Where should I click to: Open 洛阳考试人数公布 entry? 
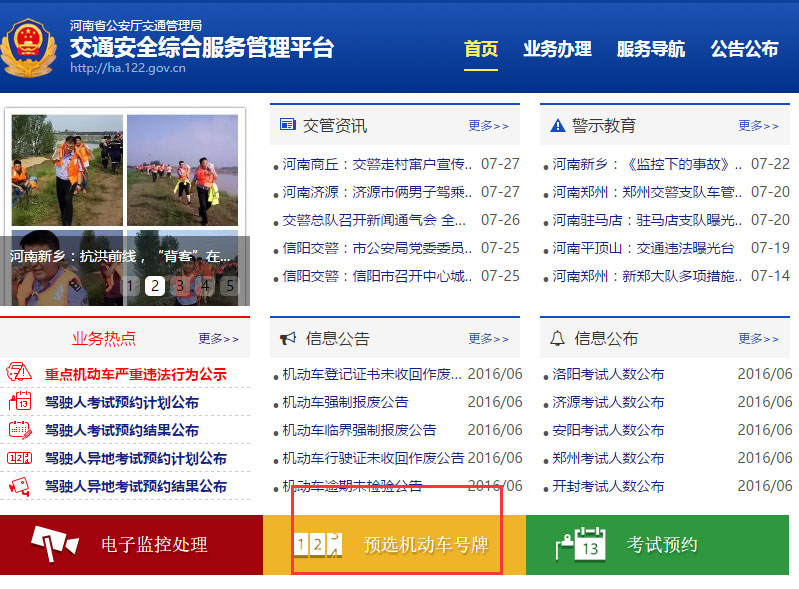(x=608, y=374)
